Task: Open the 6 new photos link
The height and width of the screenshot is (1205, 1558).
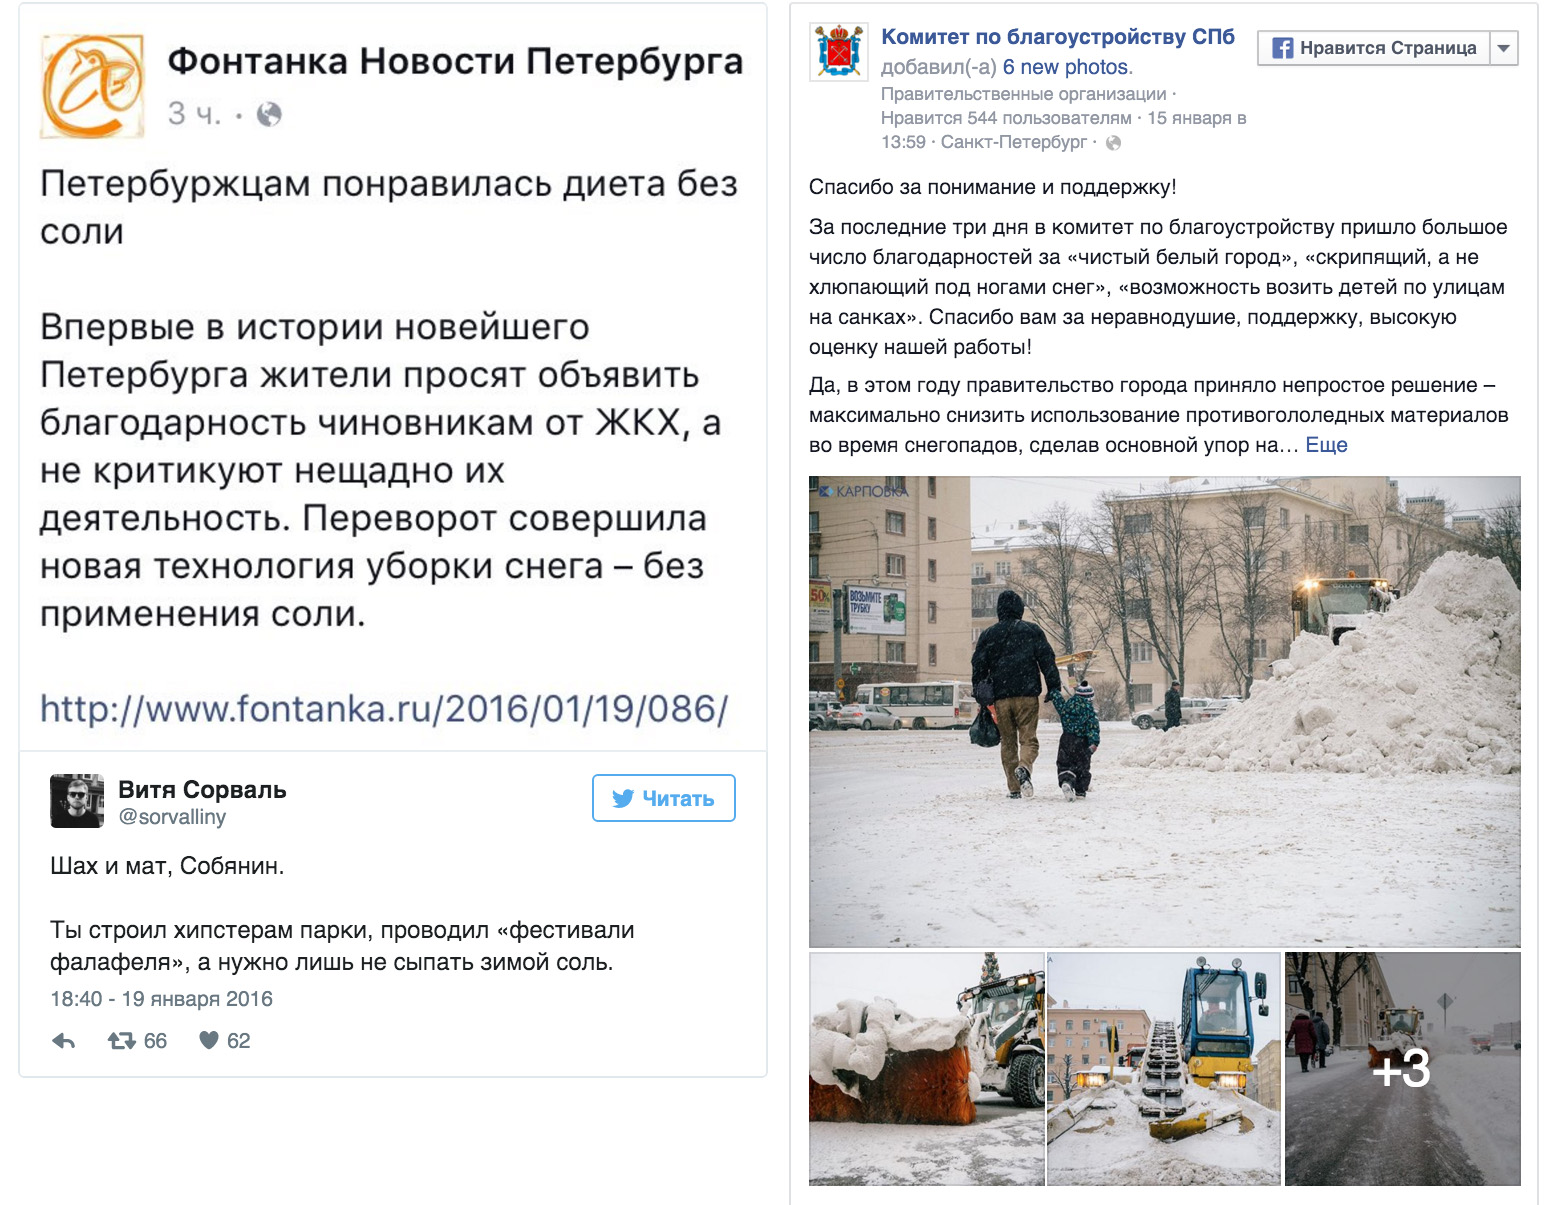Action: (x=1066, y=67)
